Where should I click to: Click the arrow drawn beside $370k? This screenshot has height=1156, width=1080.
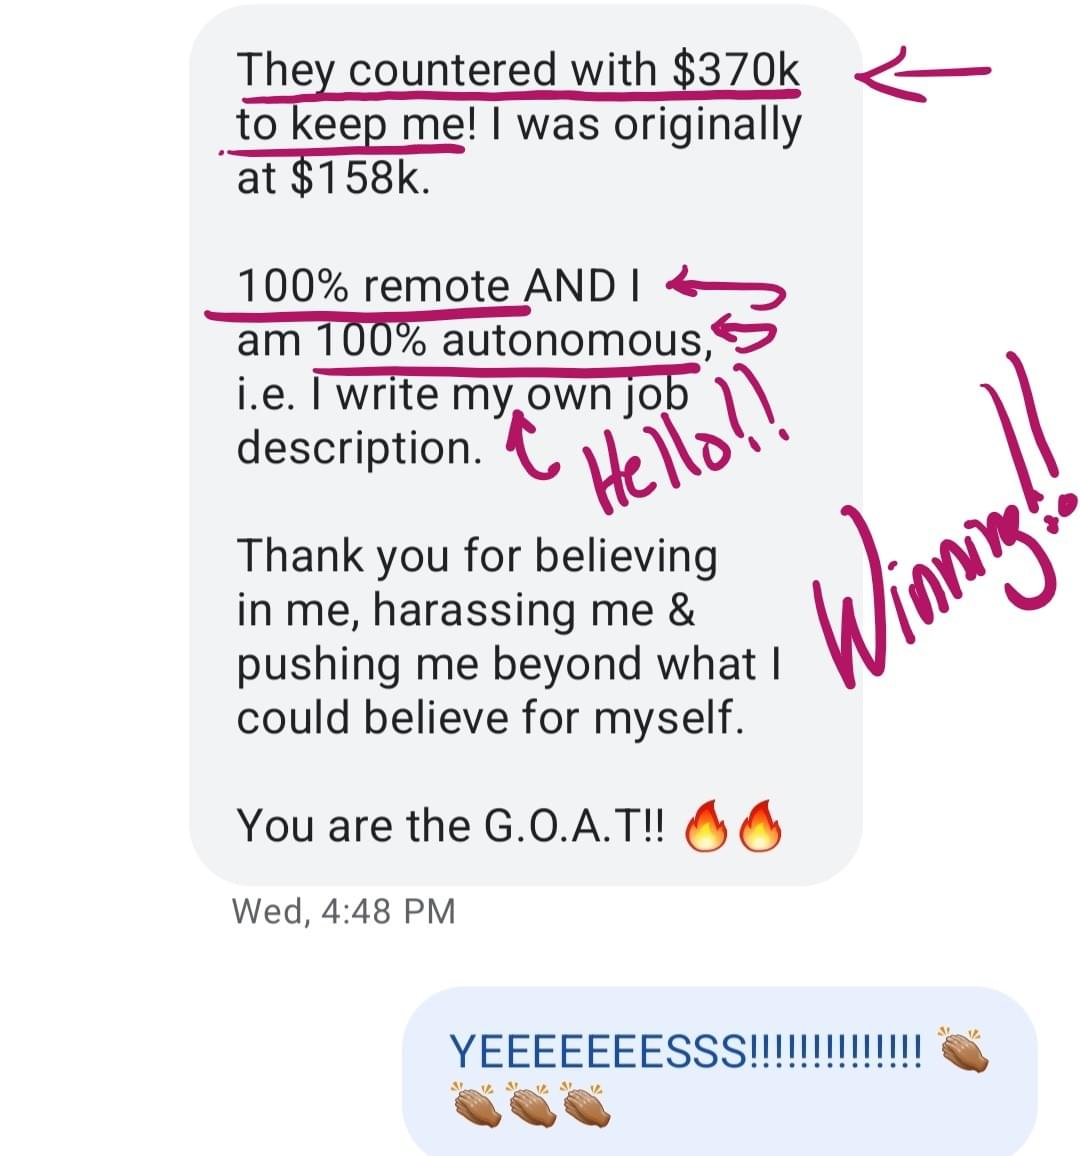(x=922, y=74)
